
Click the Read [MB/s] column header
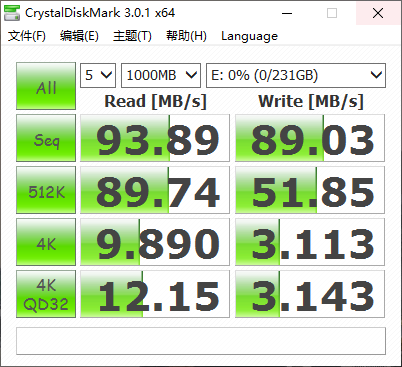point(155,101)
